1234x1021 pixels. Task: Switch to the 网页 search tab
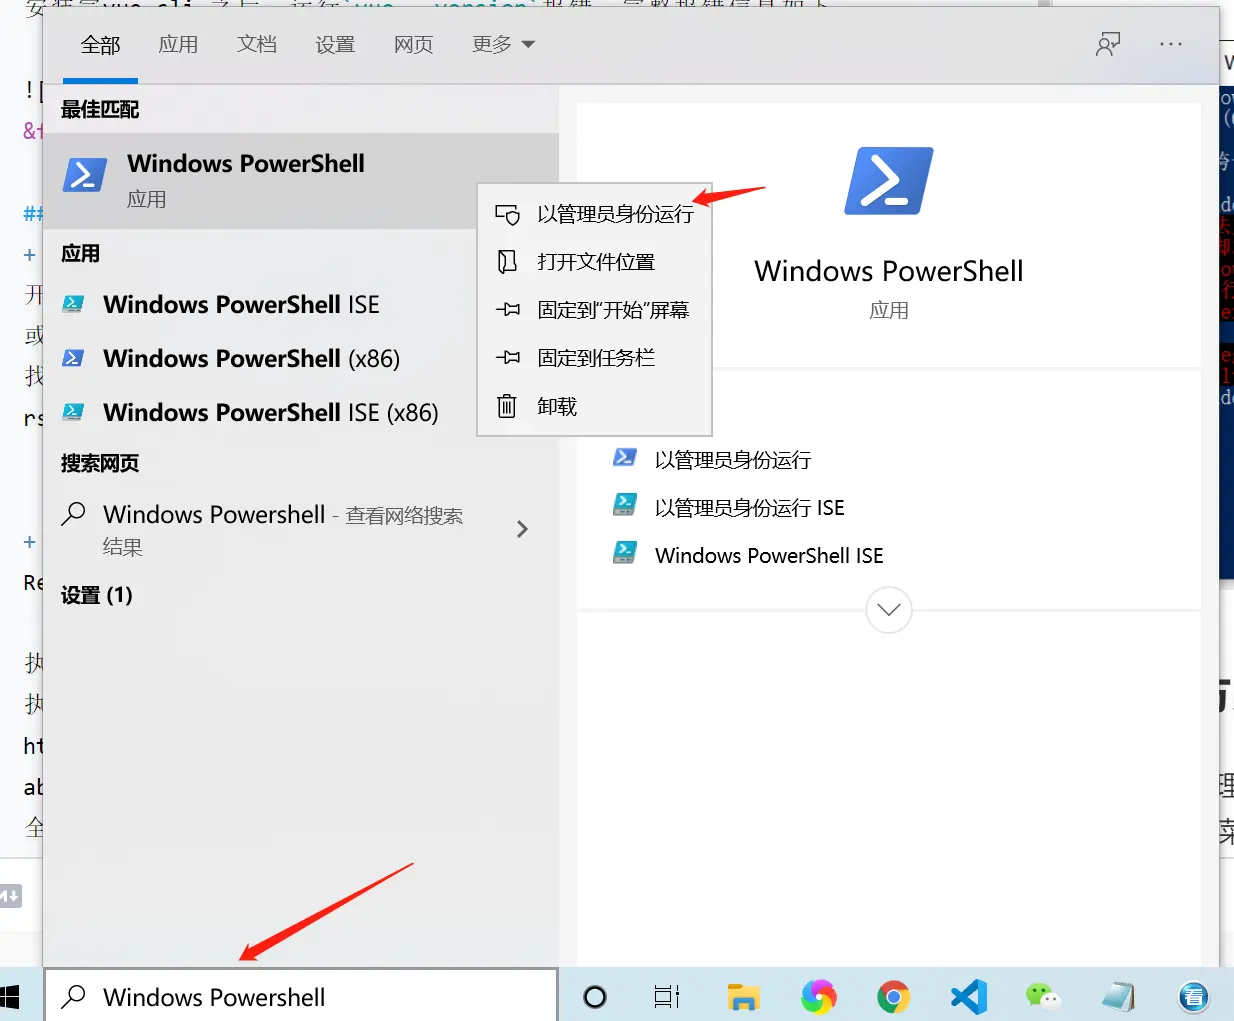tap(413, 45)
